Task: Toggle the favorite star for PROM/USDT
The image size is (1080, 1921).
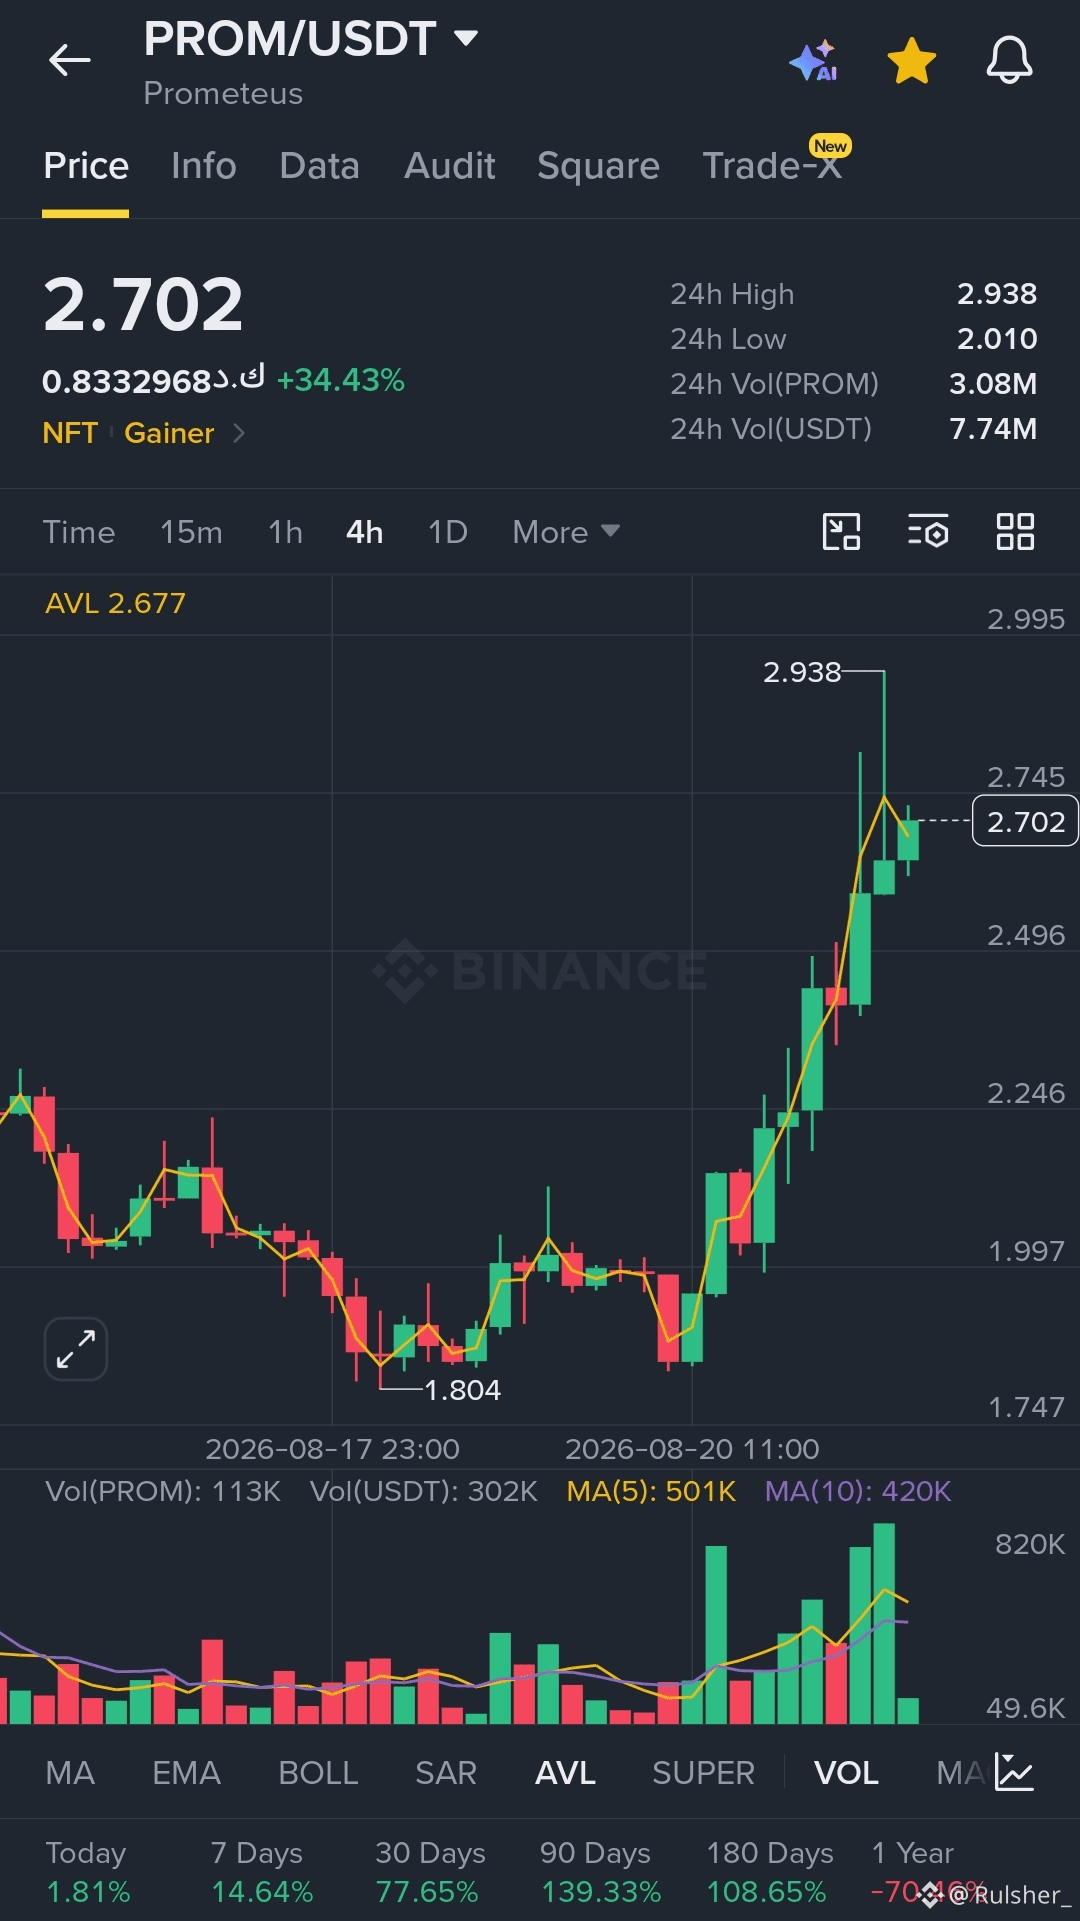Action: point(912,60)
